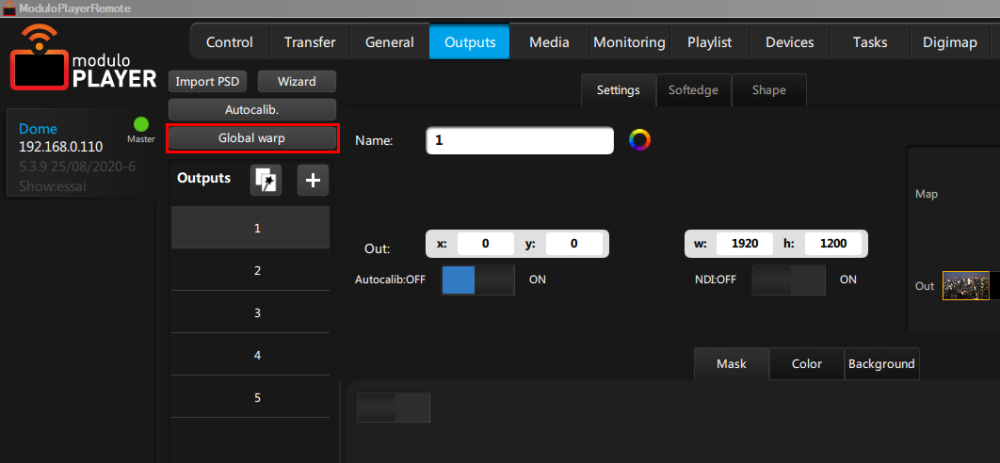
Task: Open the color wheel picker beside Name
Action: (x=639, y=140)
